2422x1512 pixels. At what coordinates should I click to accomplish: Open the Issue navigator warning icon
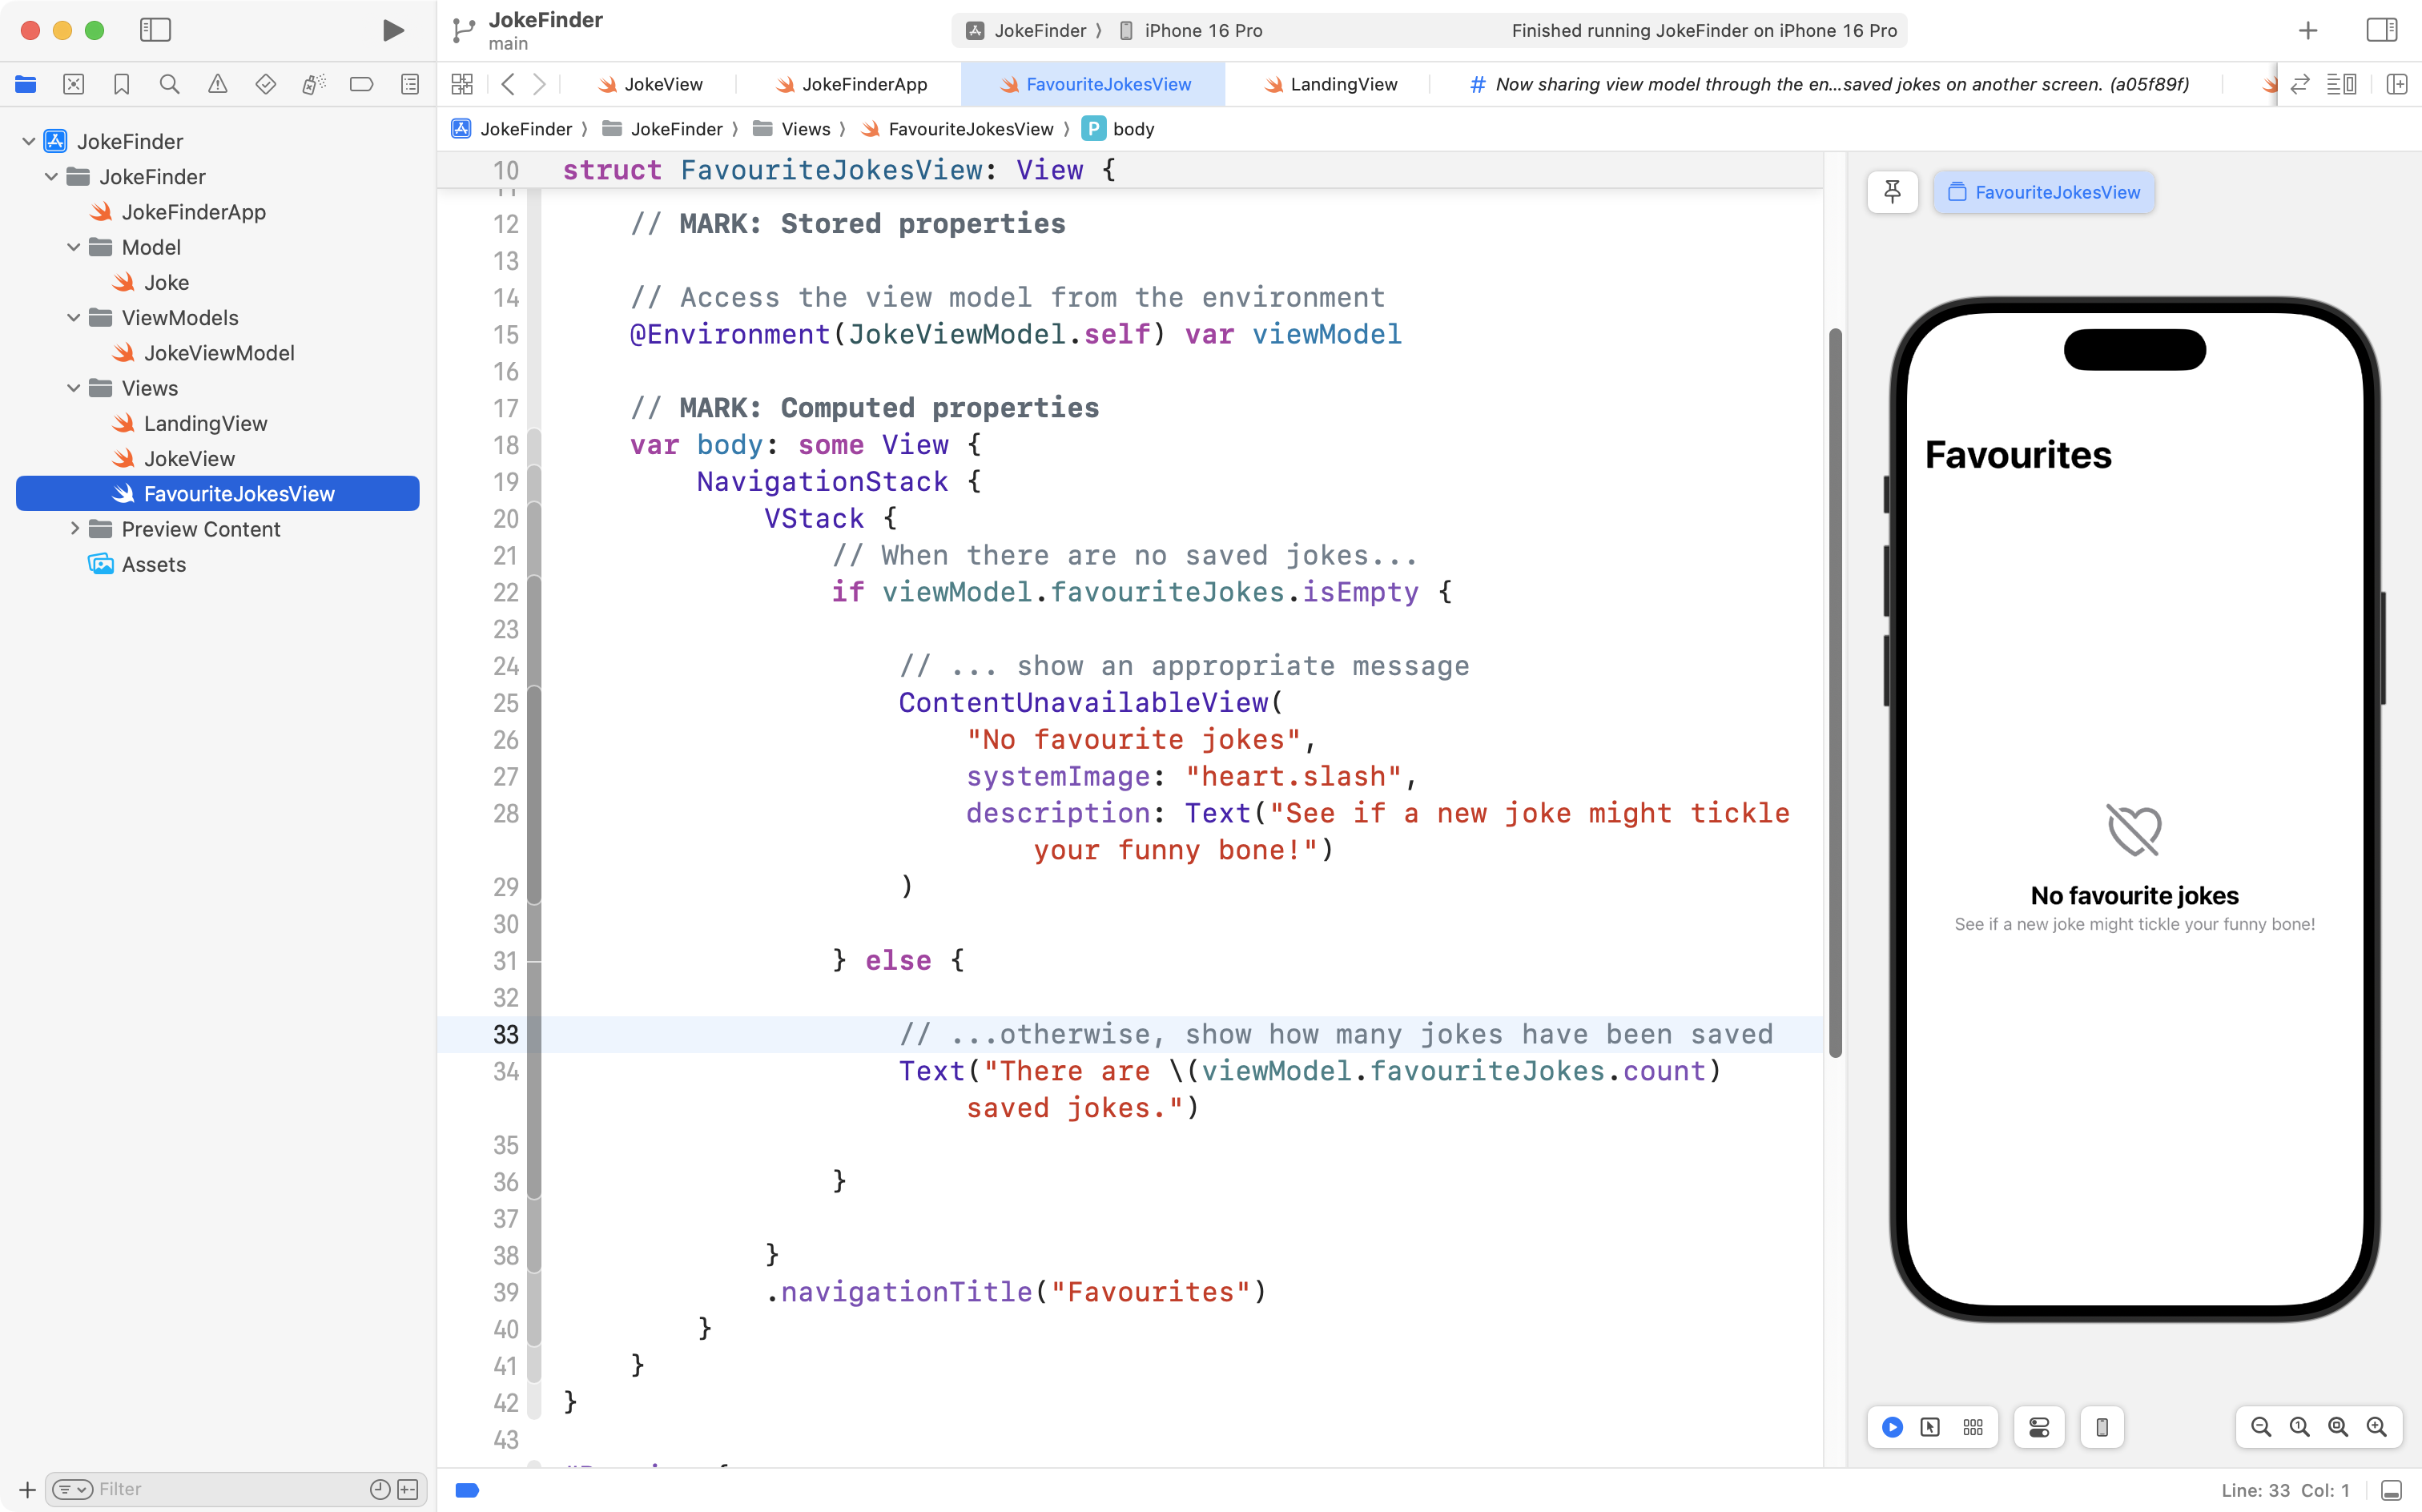coord(217,84)
